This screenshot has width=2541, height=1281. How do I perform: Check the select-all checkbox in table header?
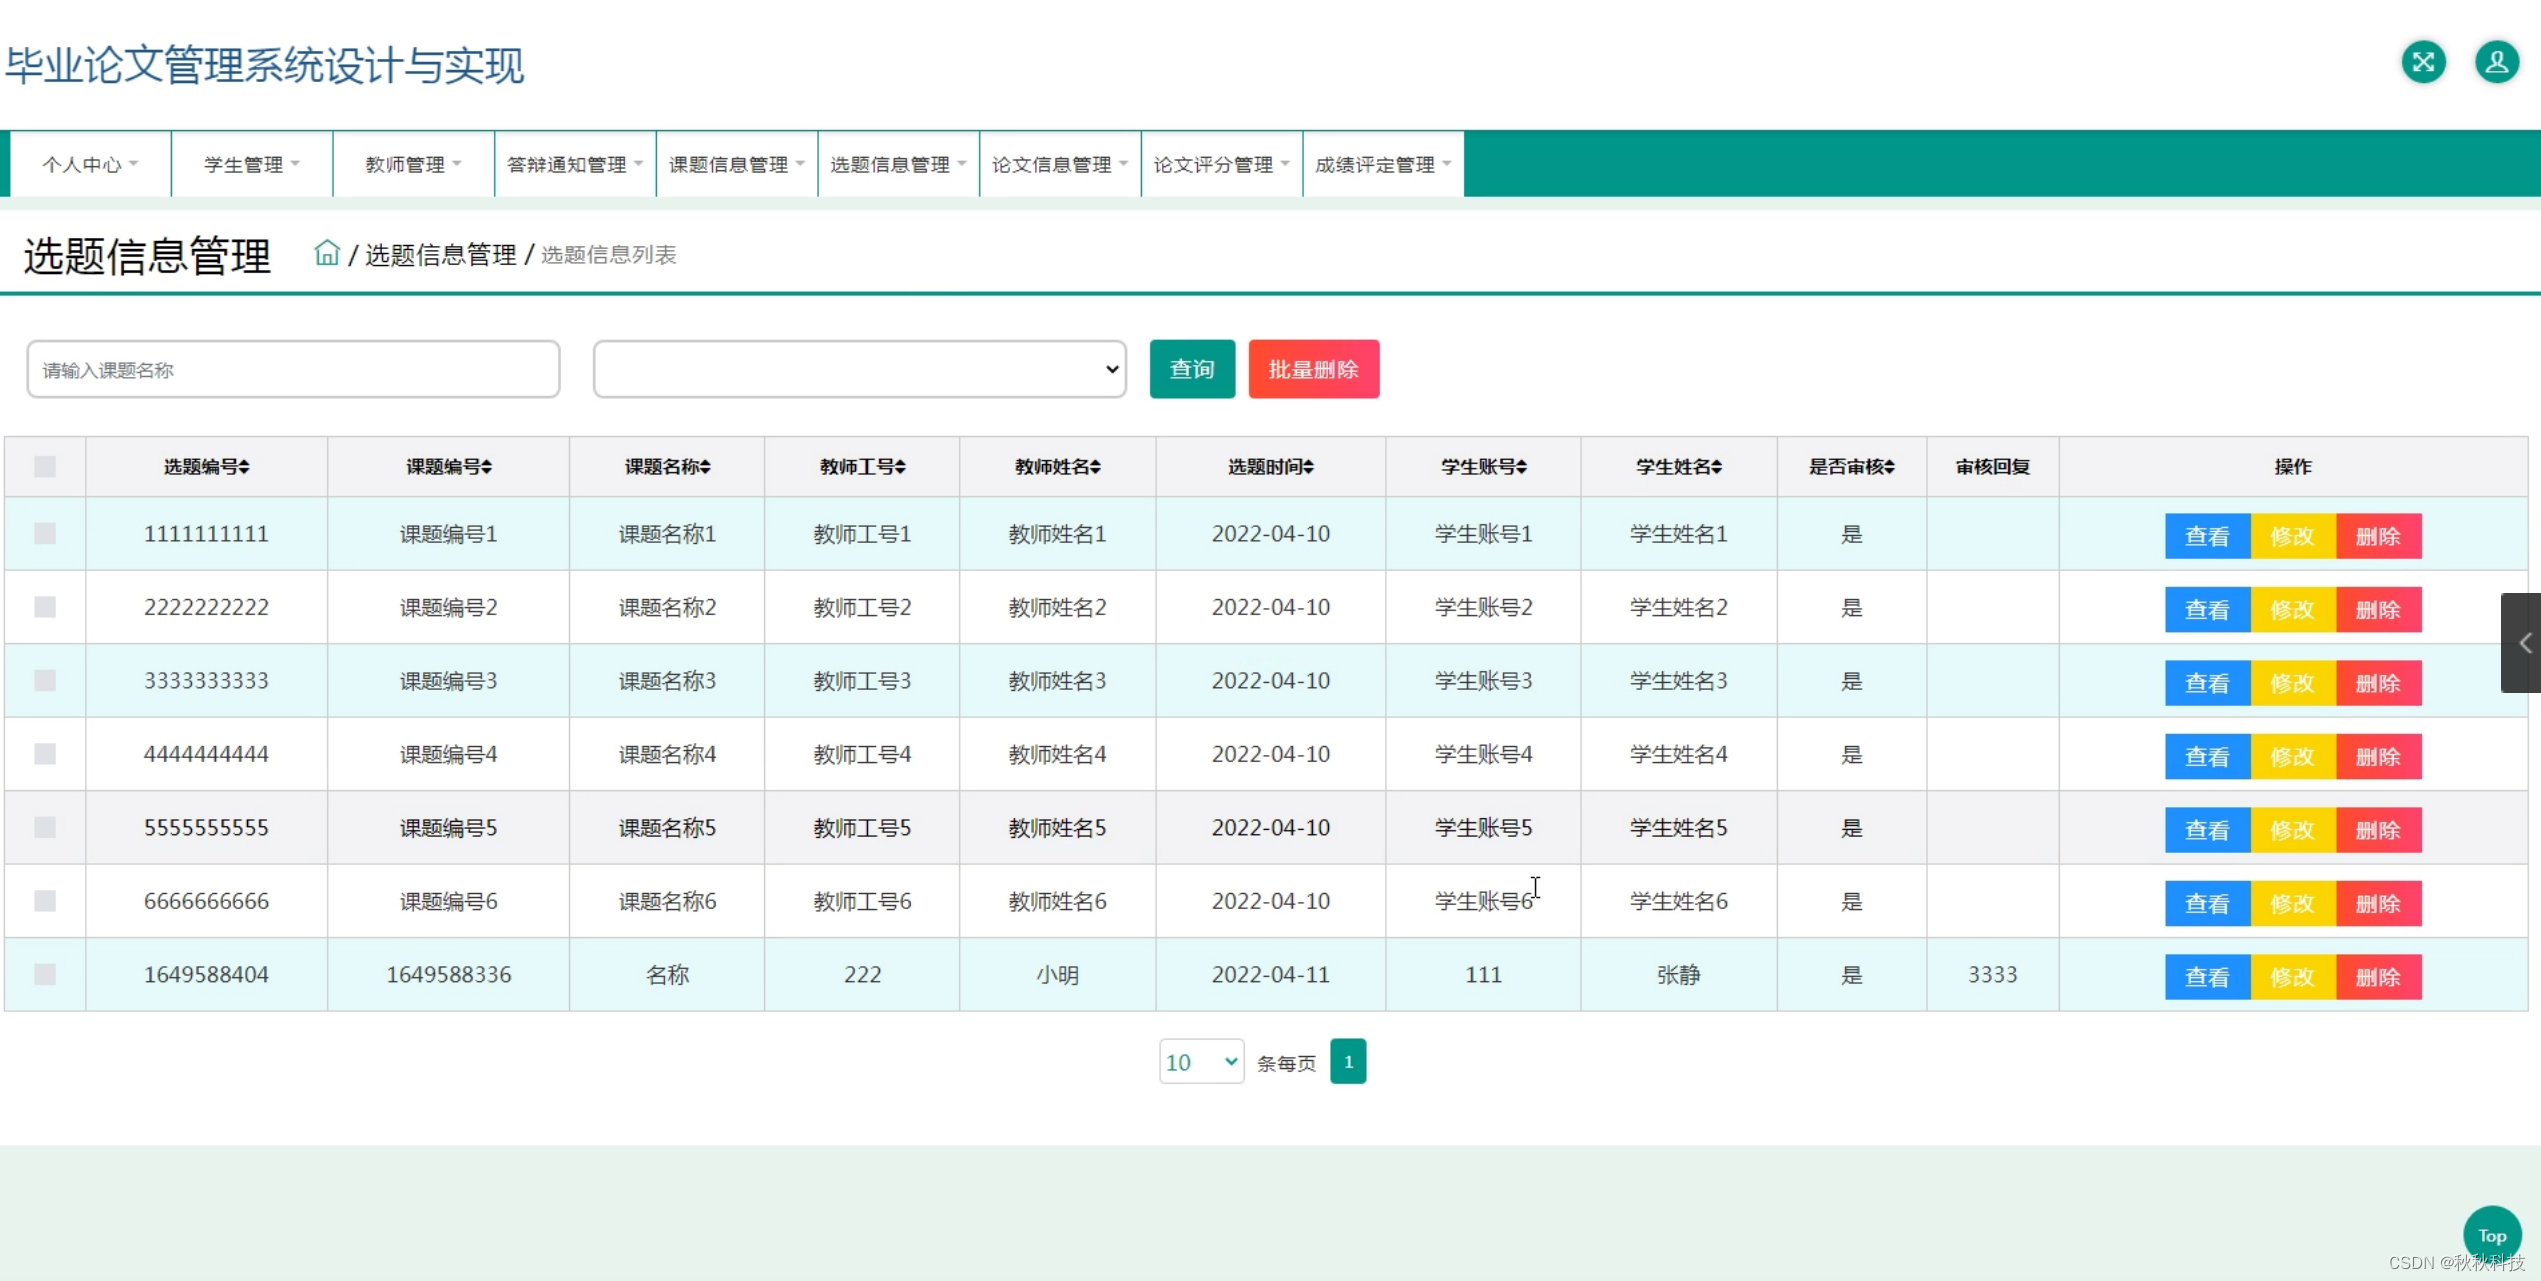(x=45, y=466)
